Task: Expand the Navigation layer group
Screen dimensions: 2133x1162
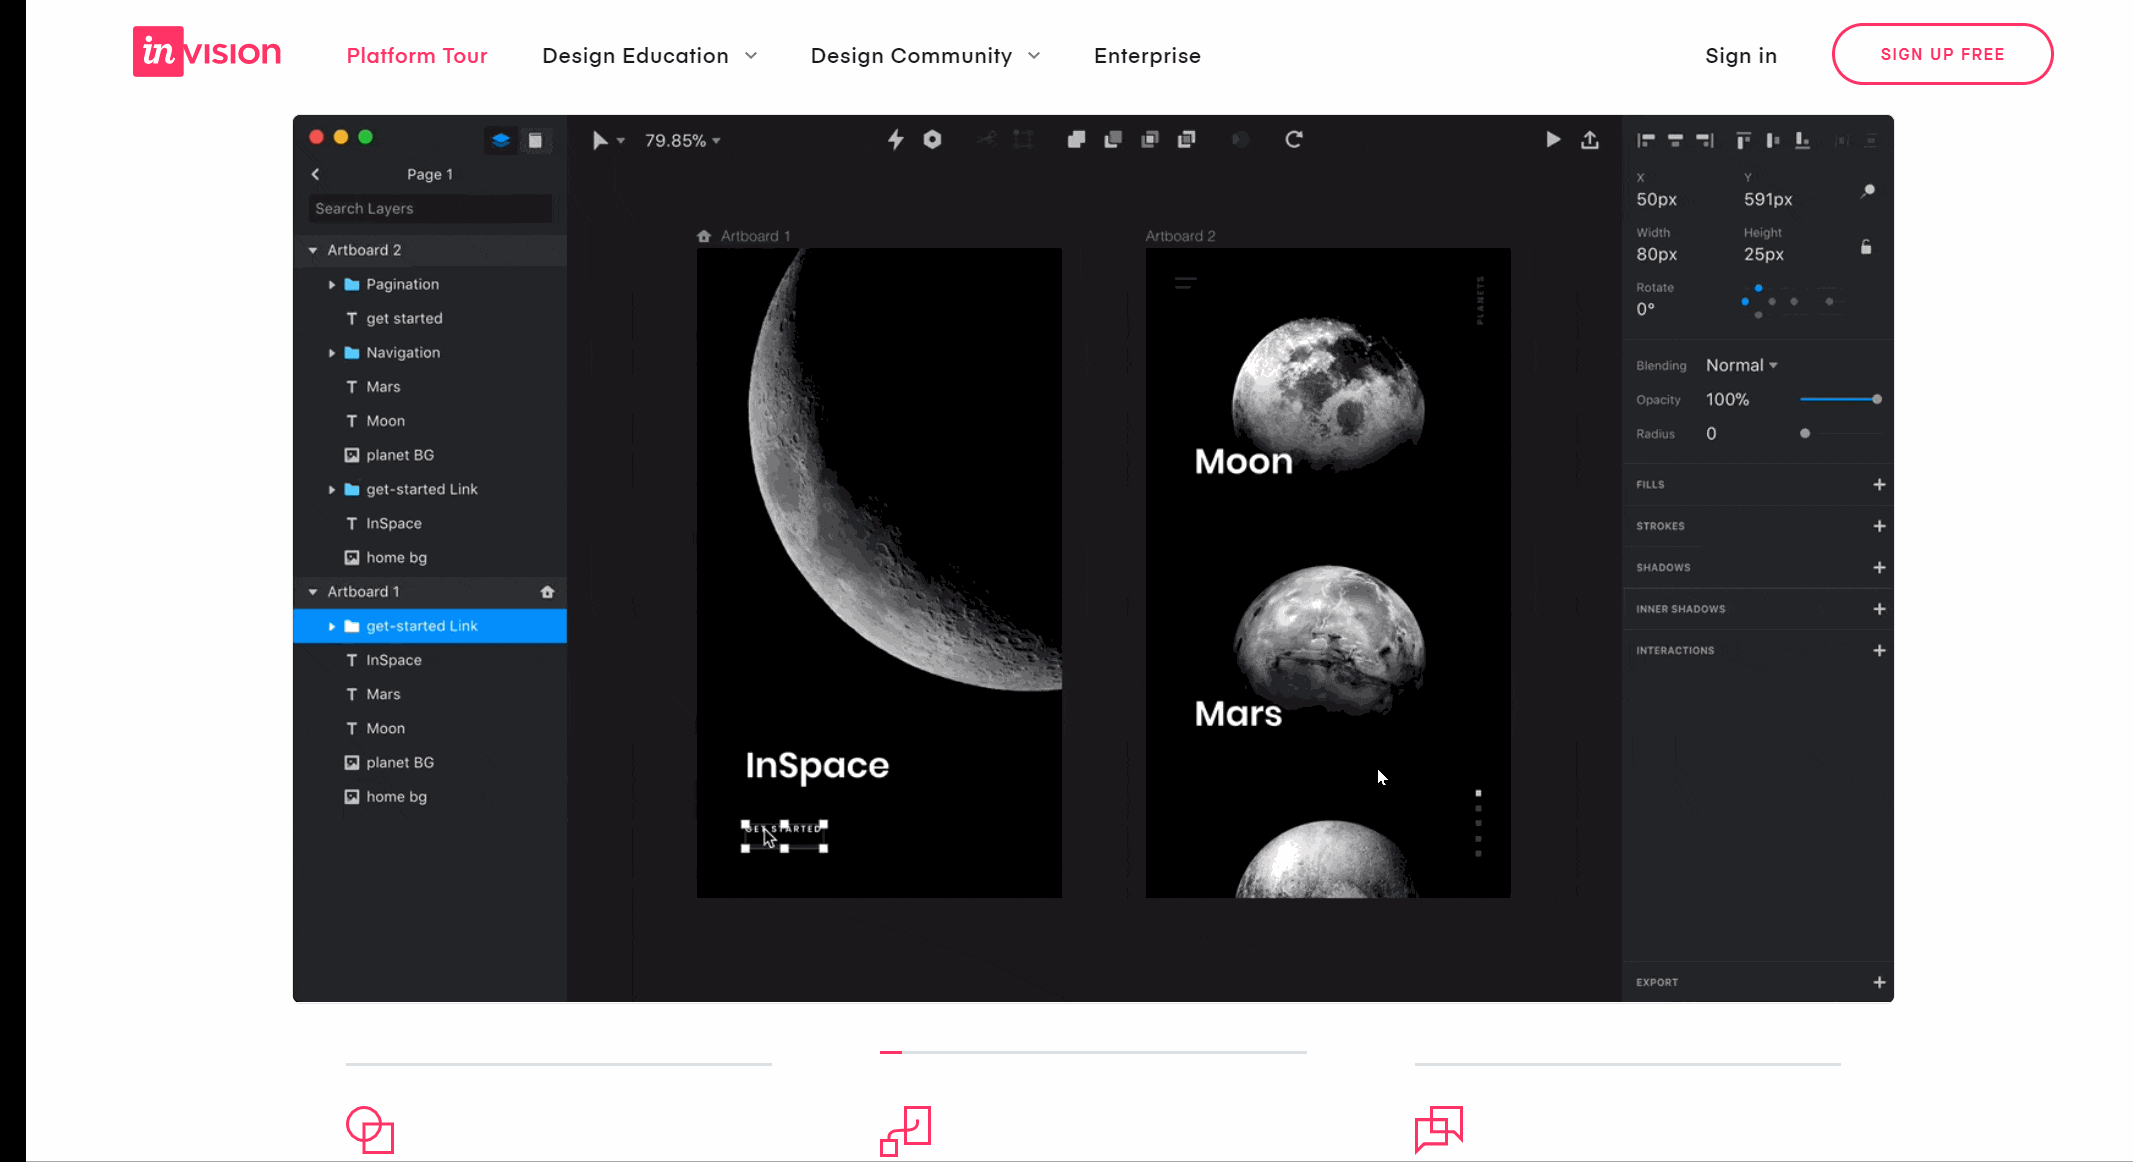Action: 332,352
